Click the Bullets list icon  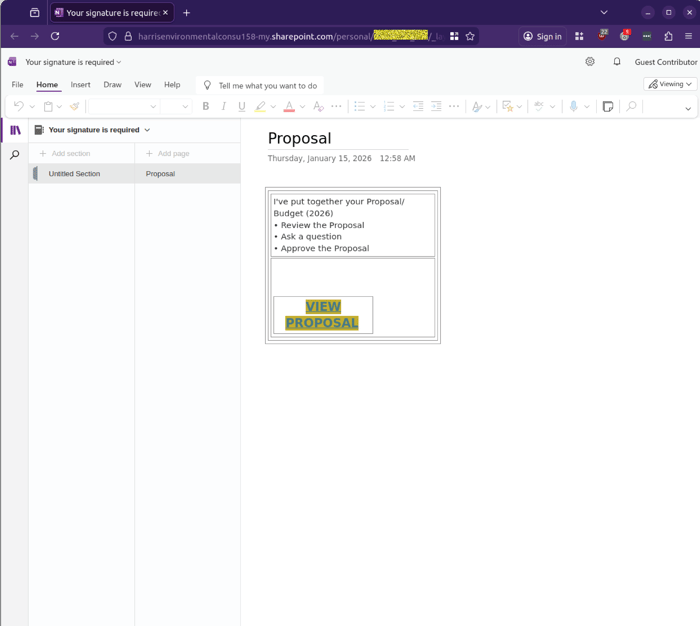(359, 106)
